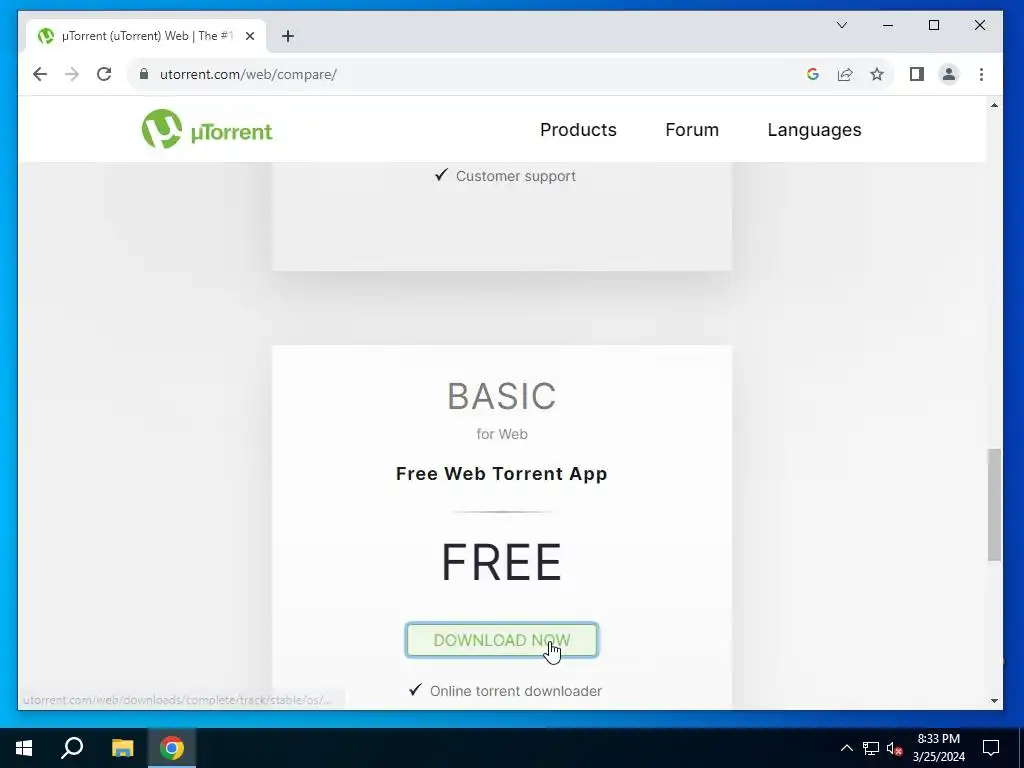The width and height of the screenshot is (1024, 768).
Task: Open the taskbar clock and date
Action: tap(938, 748)
